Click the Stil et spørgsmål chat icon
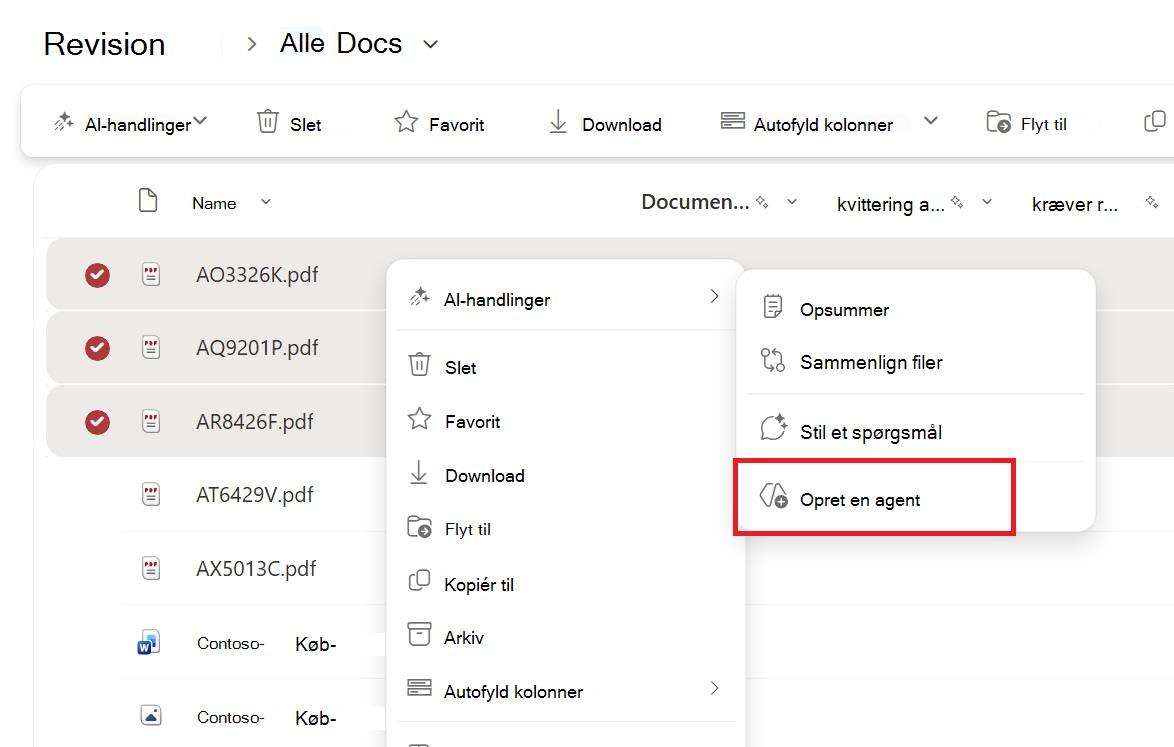1174x747 pixels. pyautogui.click(x=773, y=427)
